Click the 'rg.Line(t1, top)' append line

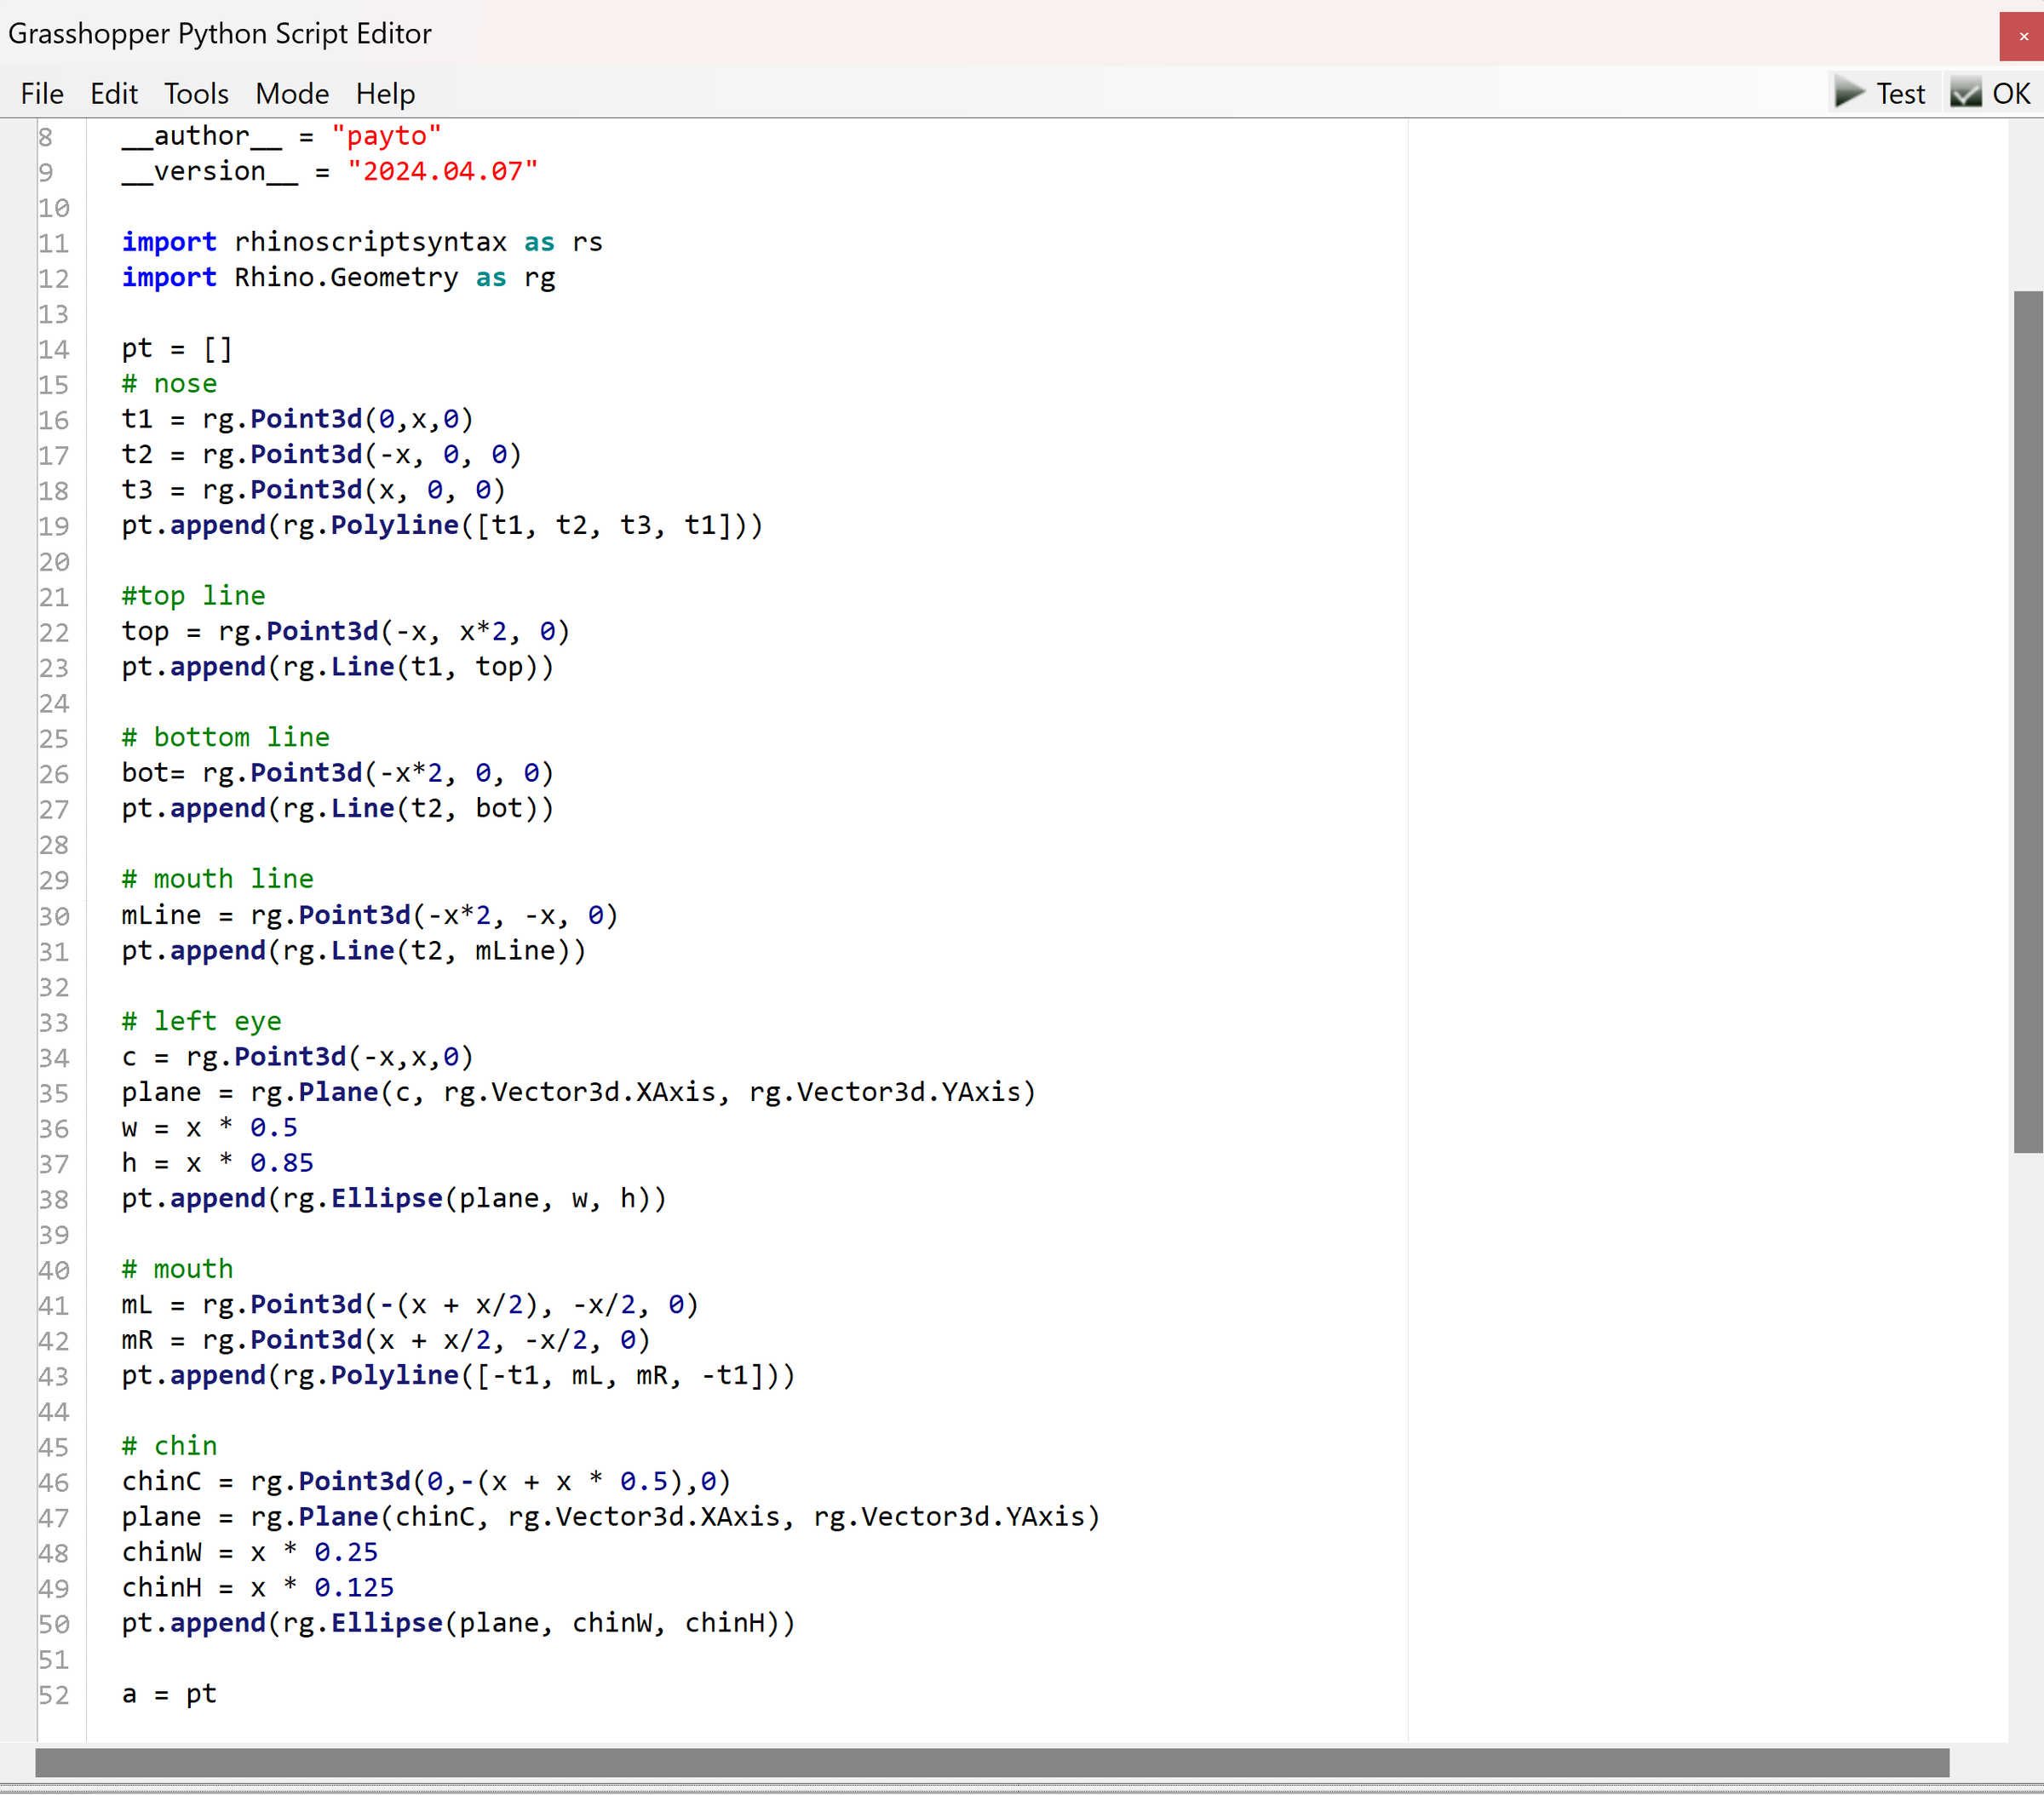pos(337,667)
